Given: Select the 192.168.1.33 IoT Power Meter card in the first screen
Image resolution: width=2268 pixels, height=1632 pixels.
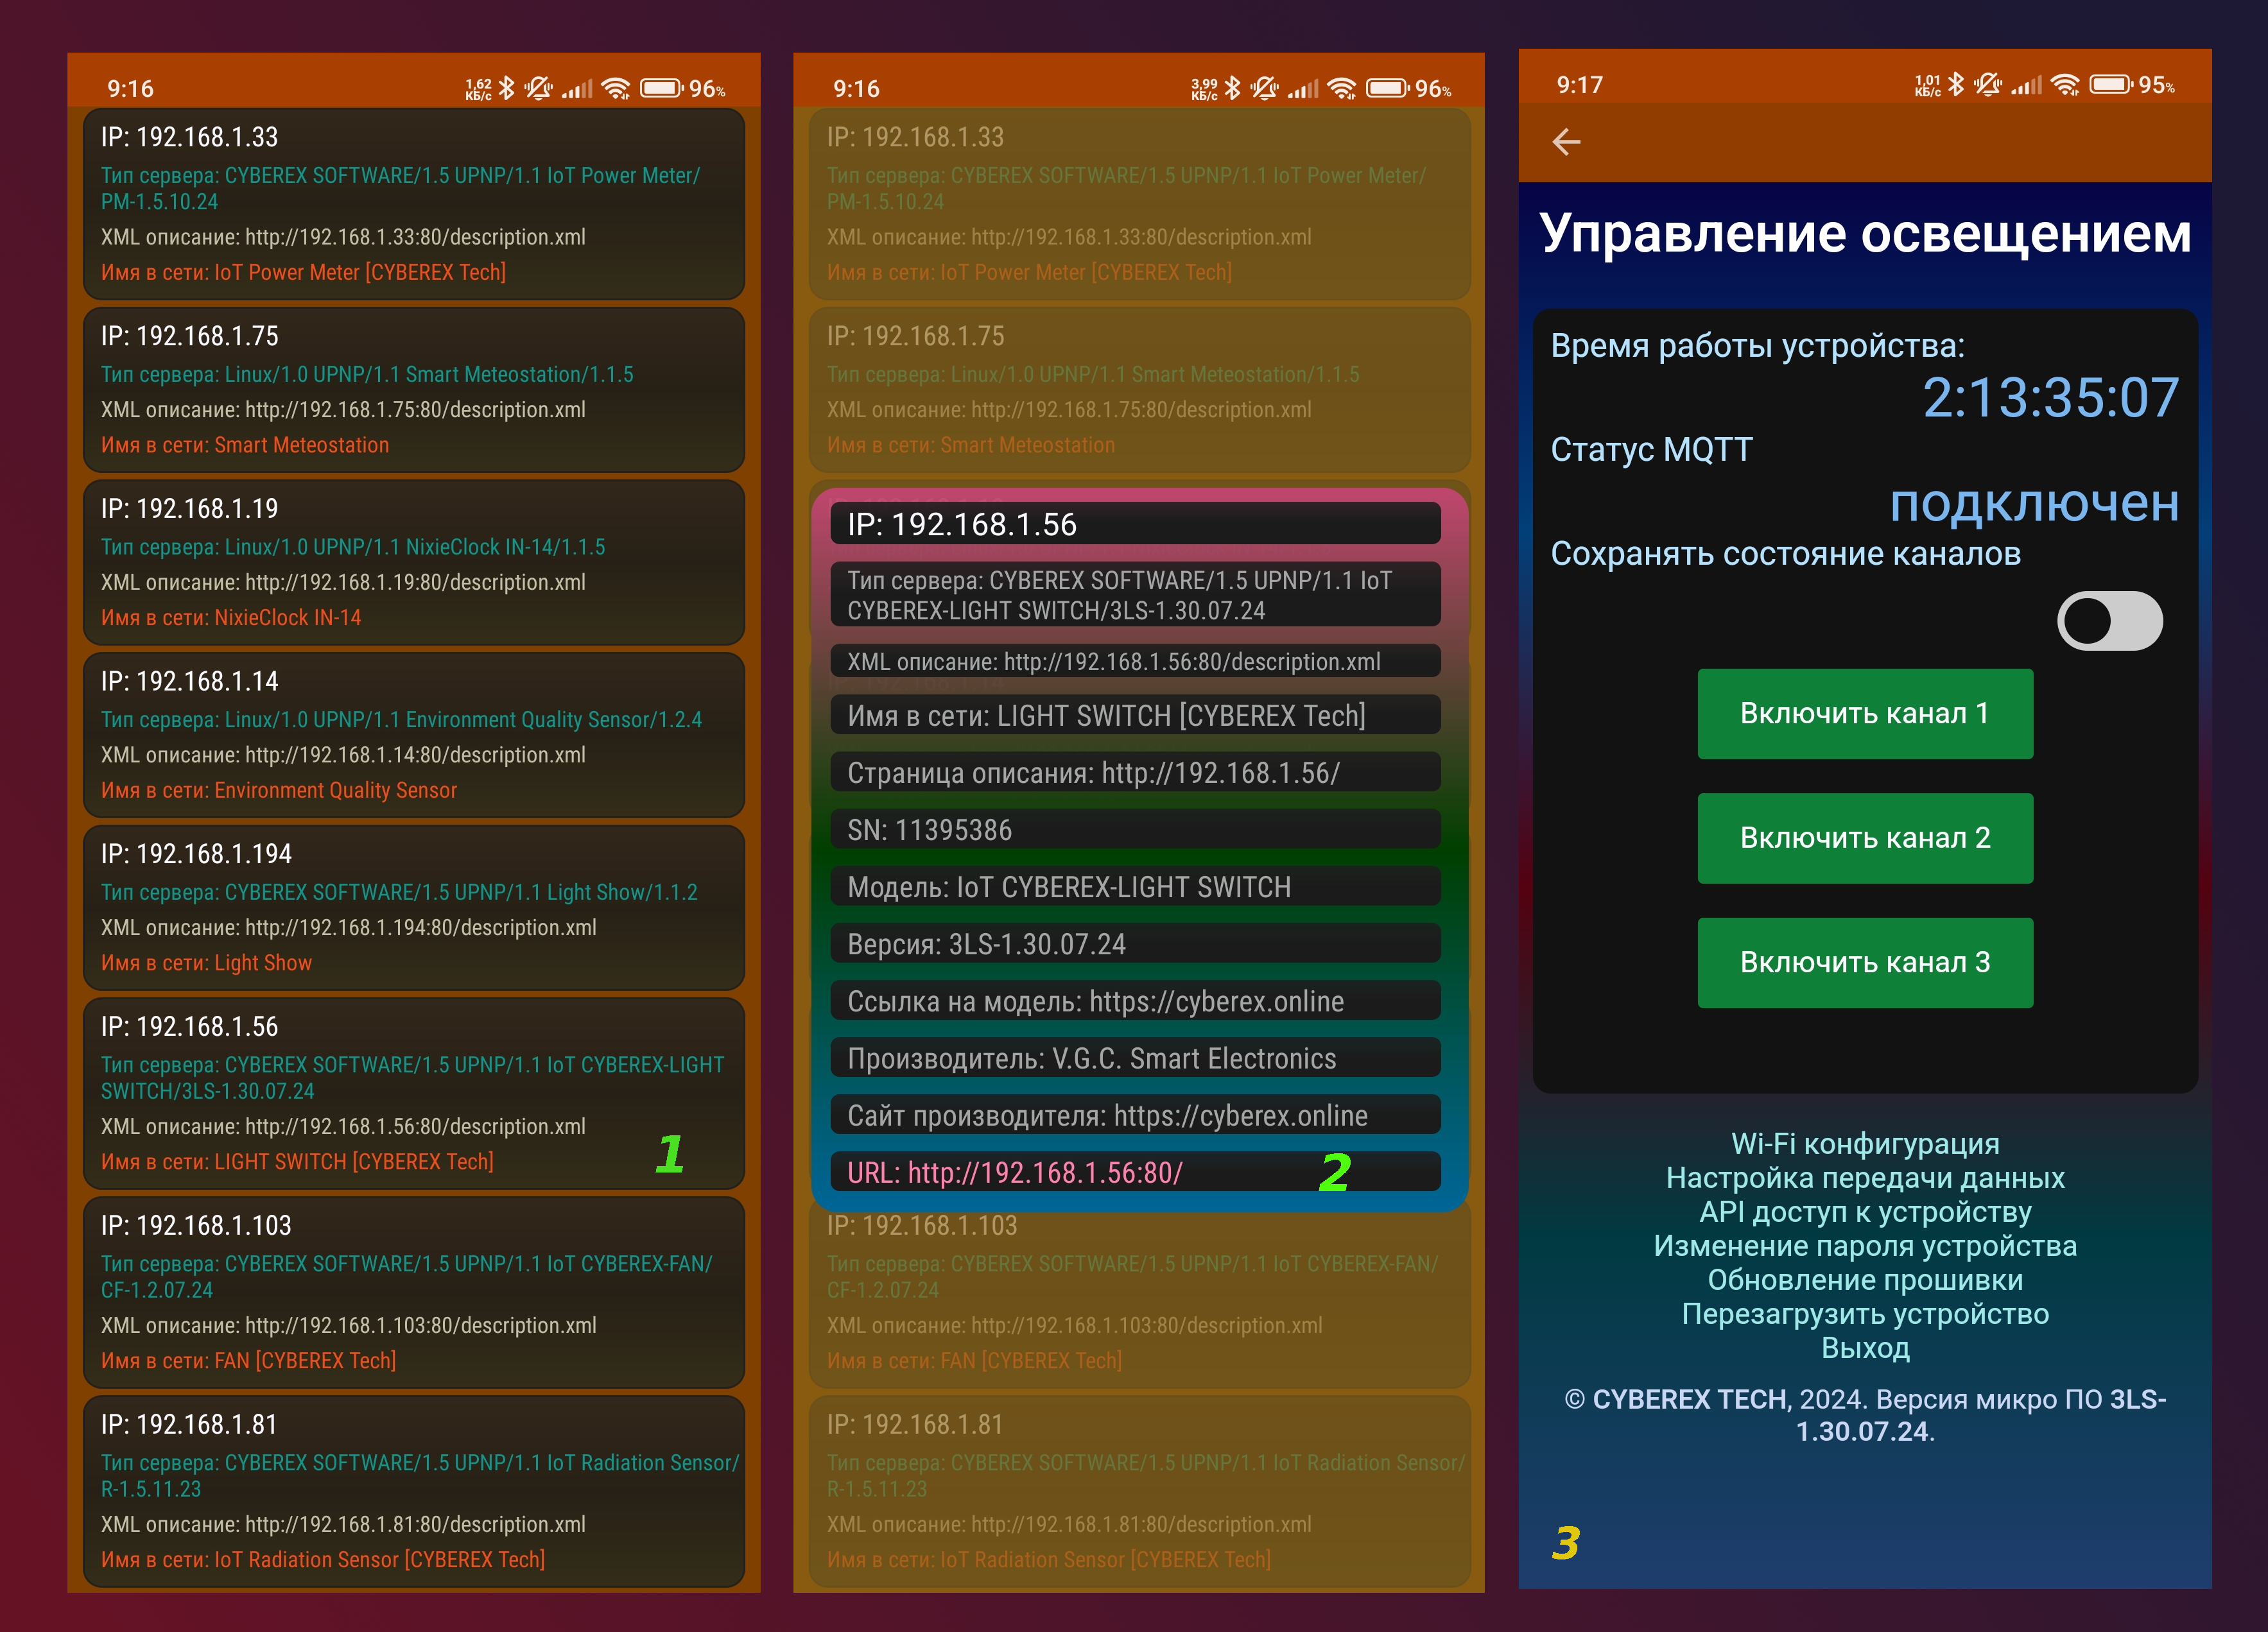Looking at the screenshot, I should pos(414,204).
